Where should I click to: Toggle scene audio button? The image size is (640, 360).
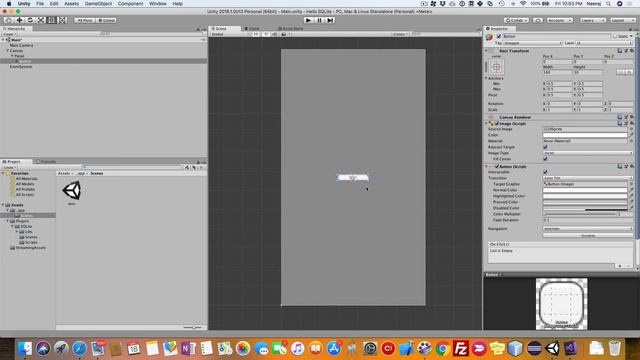point(275,34)
